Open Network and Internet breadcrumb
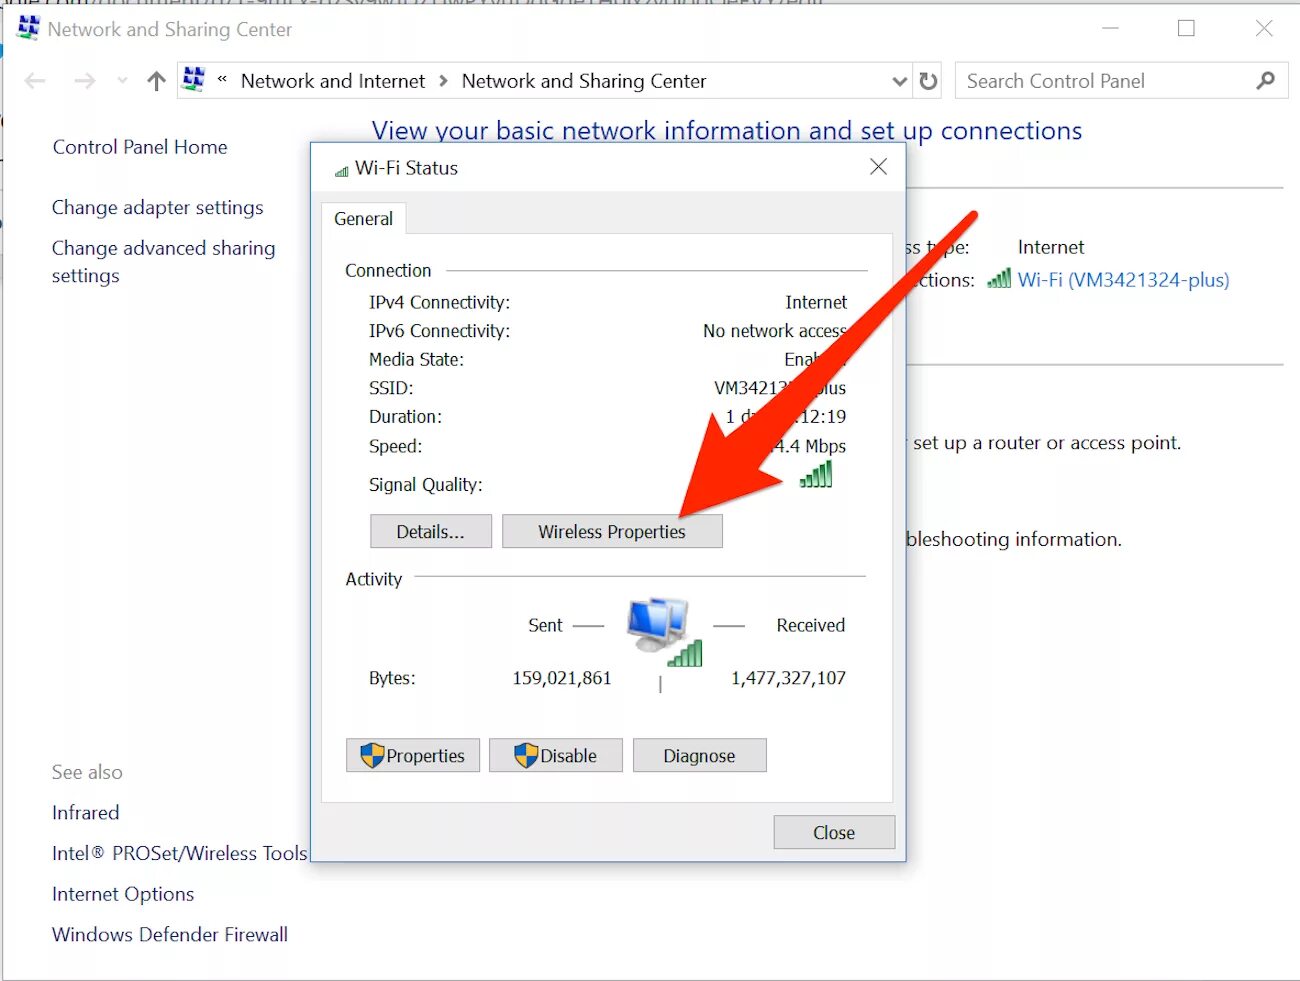The width and height of the screenshot is (1300, 981). 333,81
